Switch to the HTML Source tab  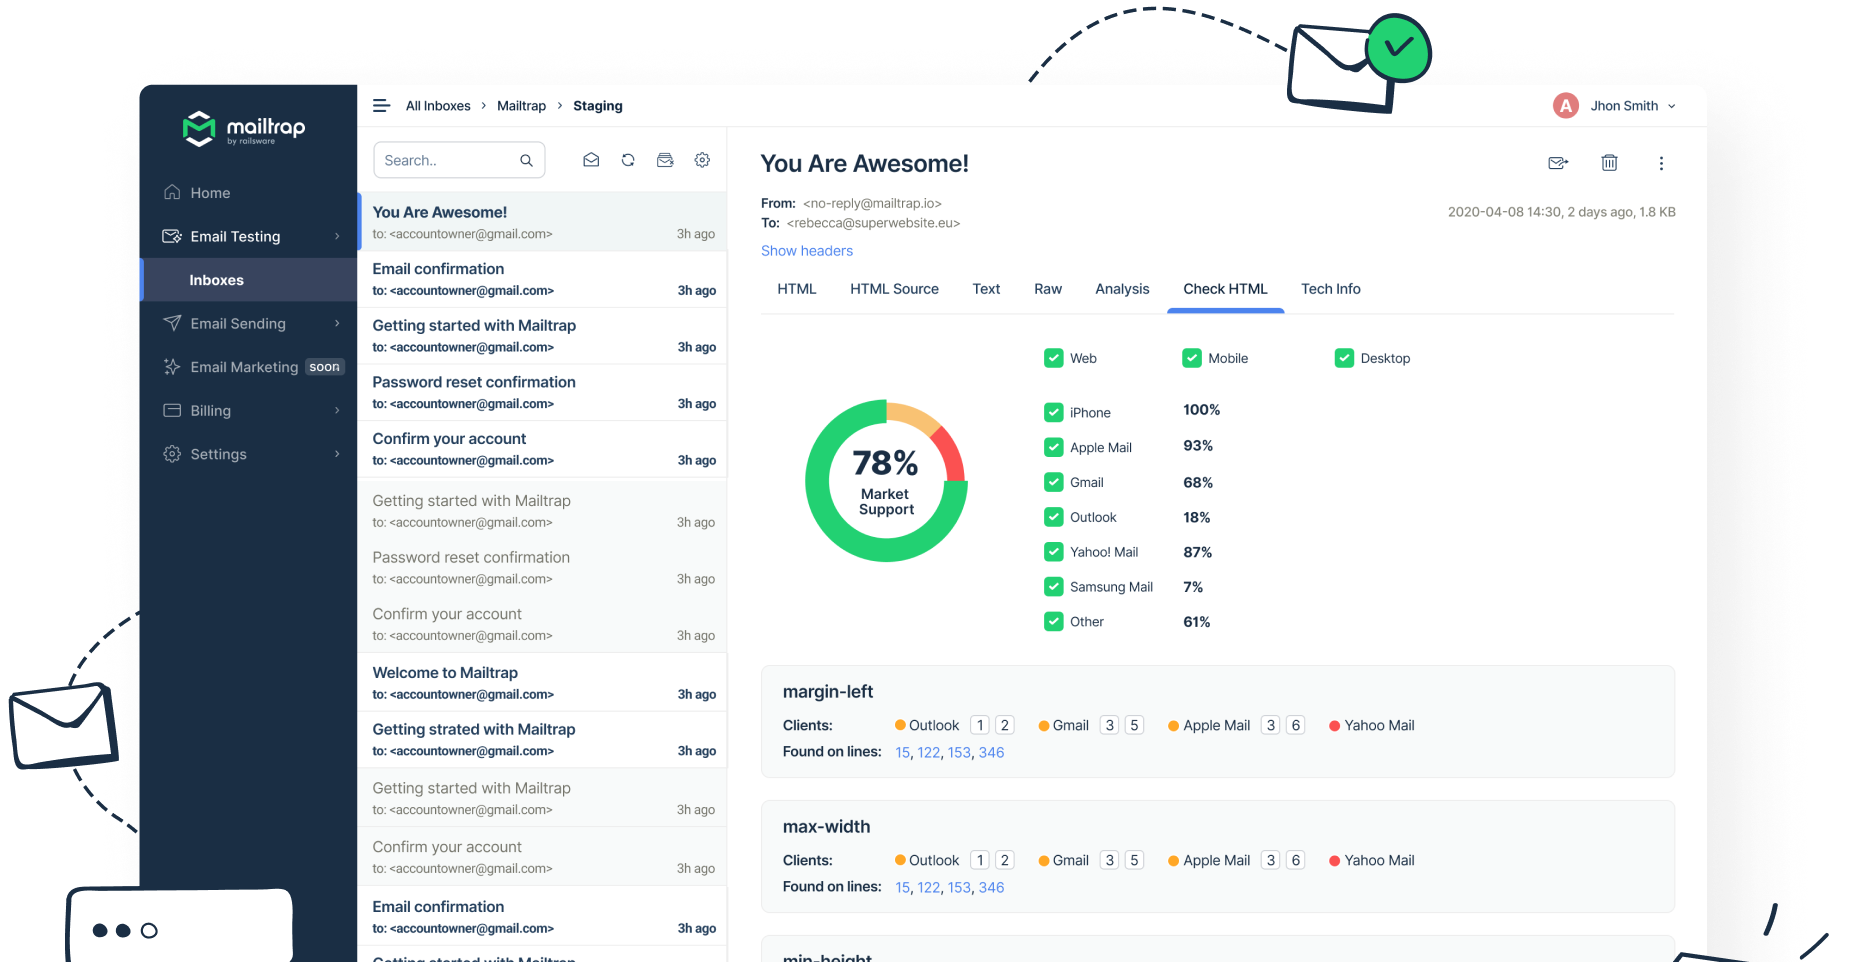894,289
